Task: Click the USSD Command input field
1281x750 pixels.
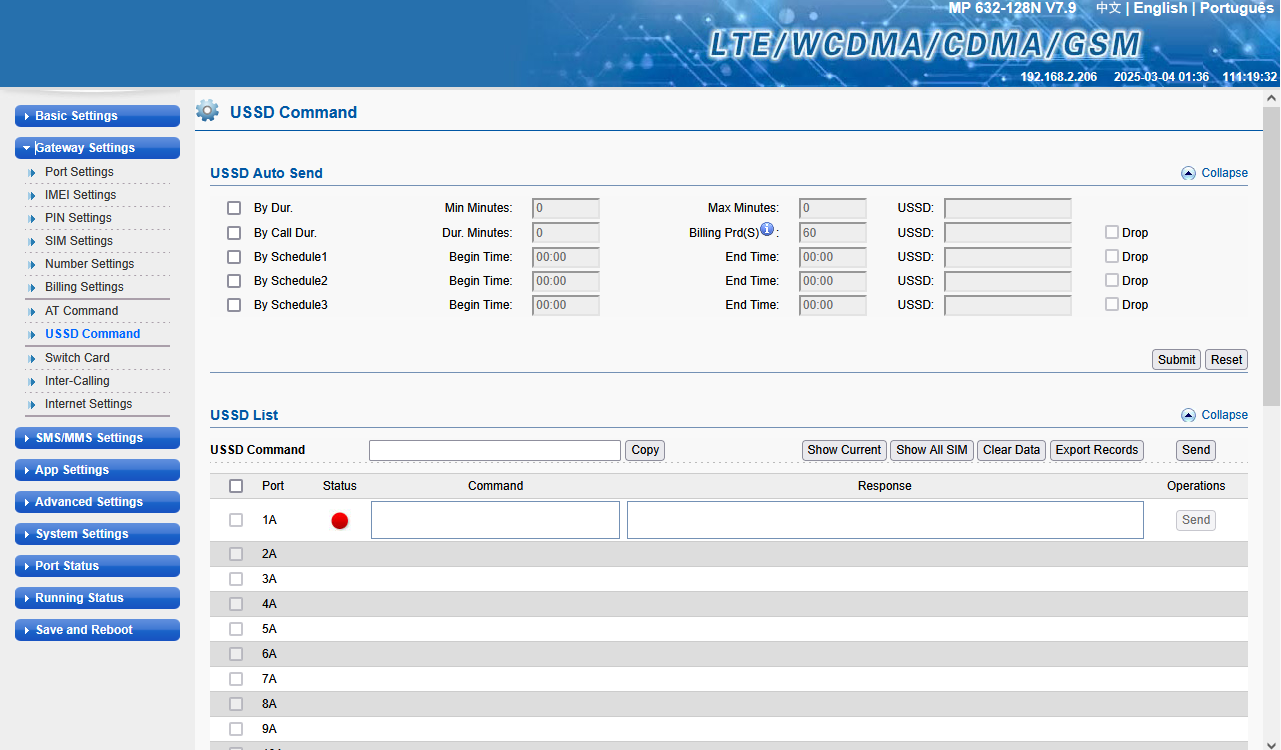Action: pos(494,450)
